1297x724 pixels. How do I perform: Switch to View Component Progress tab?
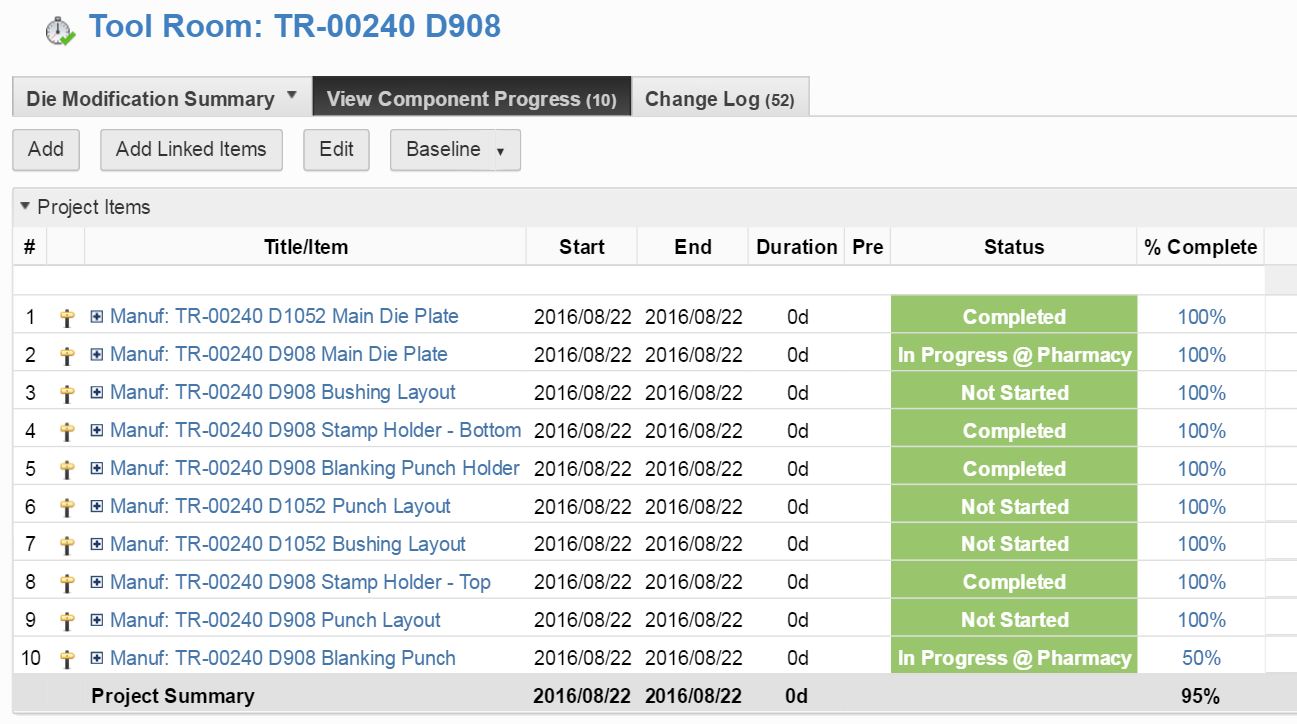pos(472,99)
